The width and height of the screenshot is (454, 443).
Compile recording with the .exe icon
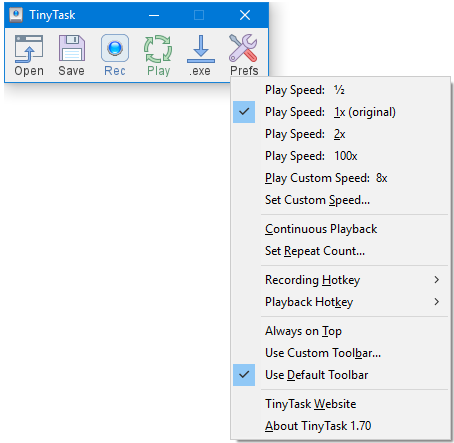coord(200,55)
